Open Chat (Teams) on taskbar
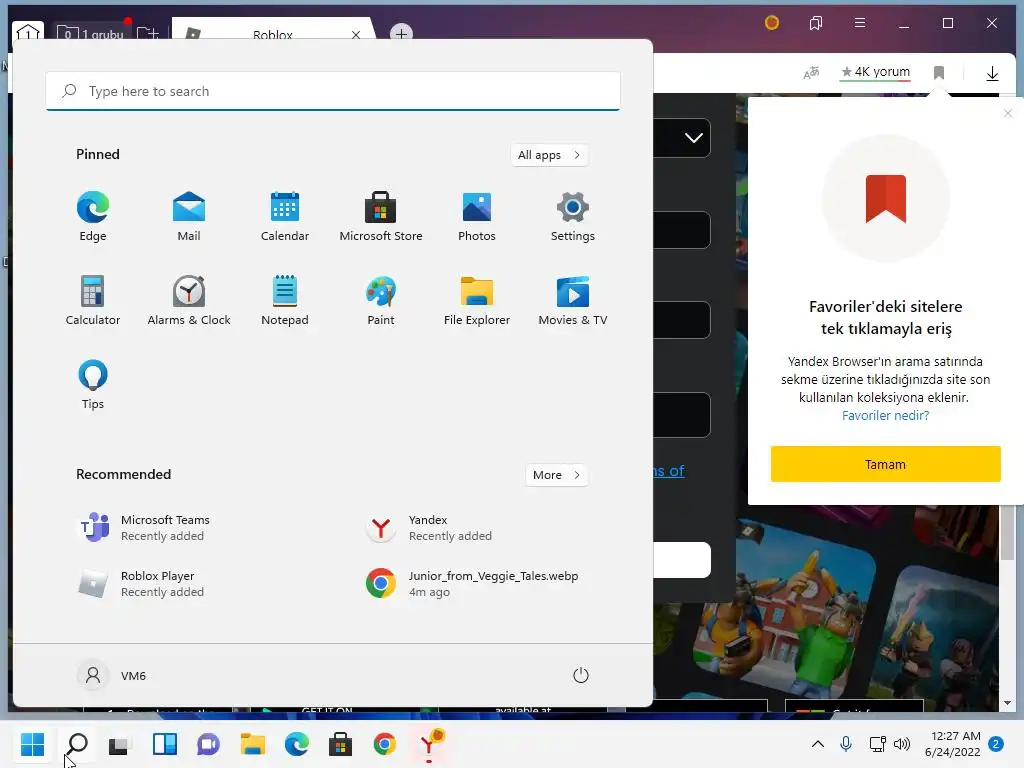This screenshot has width=1024, height=768. click(x=208, y=744)
